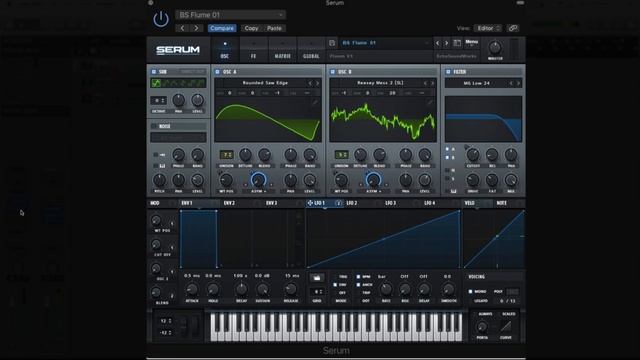The image size is (640, 360).
Task: Open the OSC B ASYM warp mode dropdown
Action: click(373, 191)
